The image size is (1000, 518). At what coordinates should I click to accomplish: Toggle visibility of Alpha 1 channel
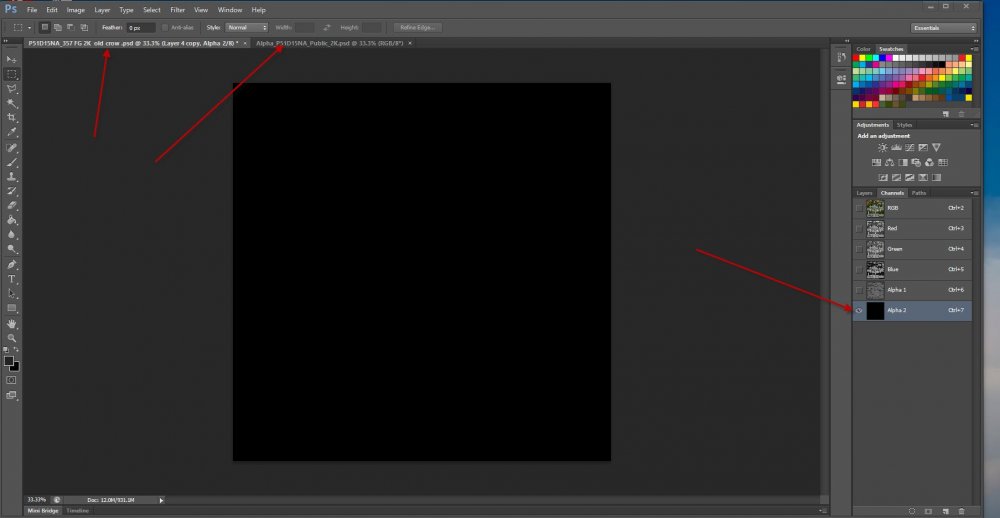pos(859,290)
